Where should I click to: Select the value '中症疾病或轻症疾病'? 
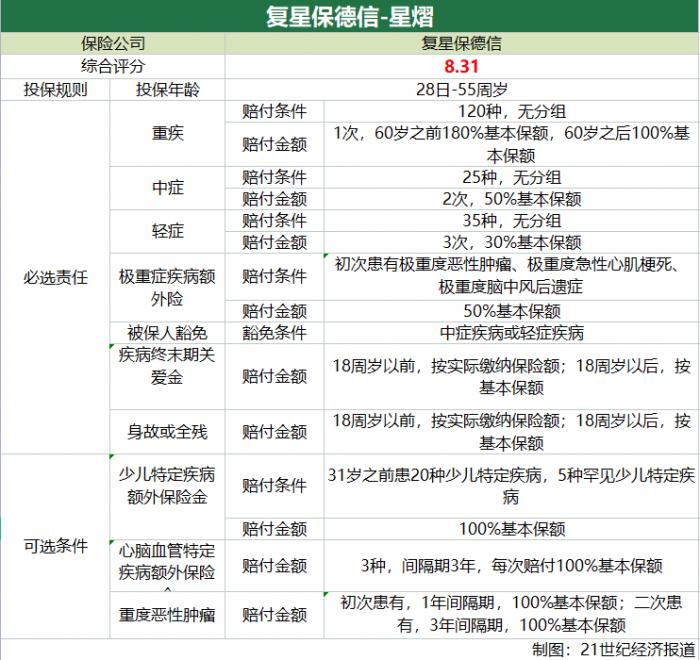pos(512,333)
